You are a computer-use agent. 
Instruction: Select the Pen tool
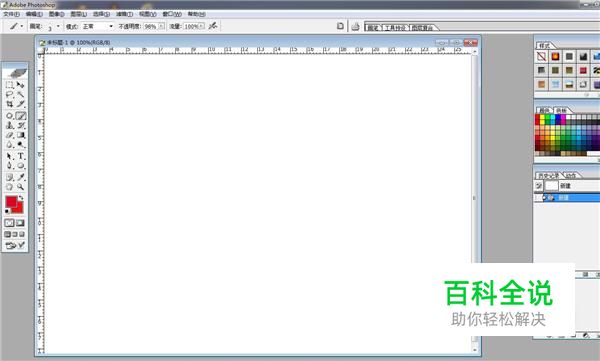pyautogui.click(x=10, y=166)
